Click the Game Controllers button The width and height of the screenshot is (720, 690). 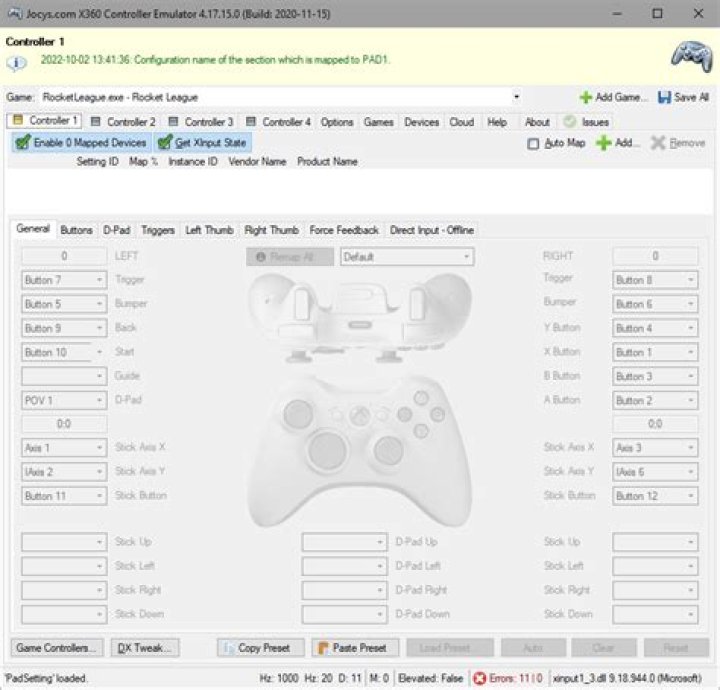[x=56, y=648]
